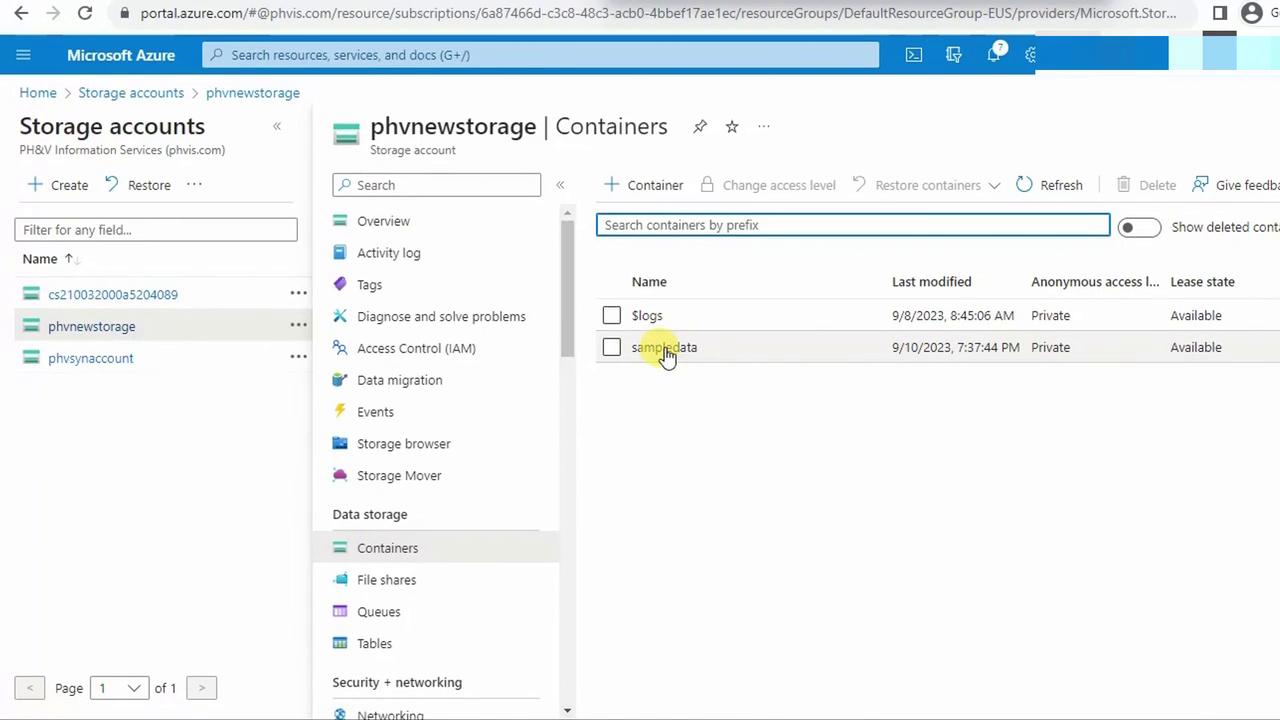Viewport: 1280px width, 720px height.
Task: Focus the Search containers by prefix field
Action: 852,225
